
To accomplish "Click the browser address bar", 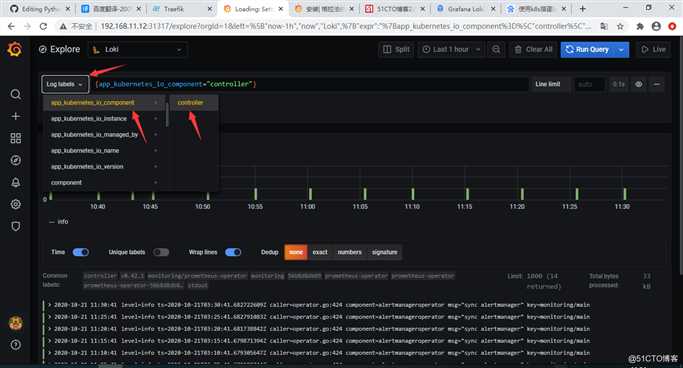I will pos(345,27).
